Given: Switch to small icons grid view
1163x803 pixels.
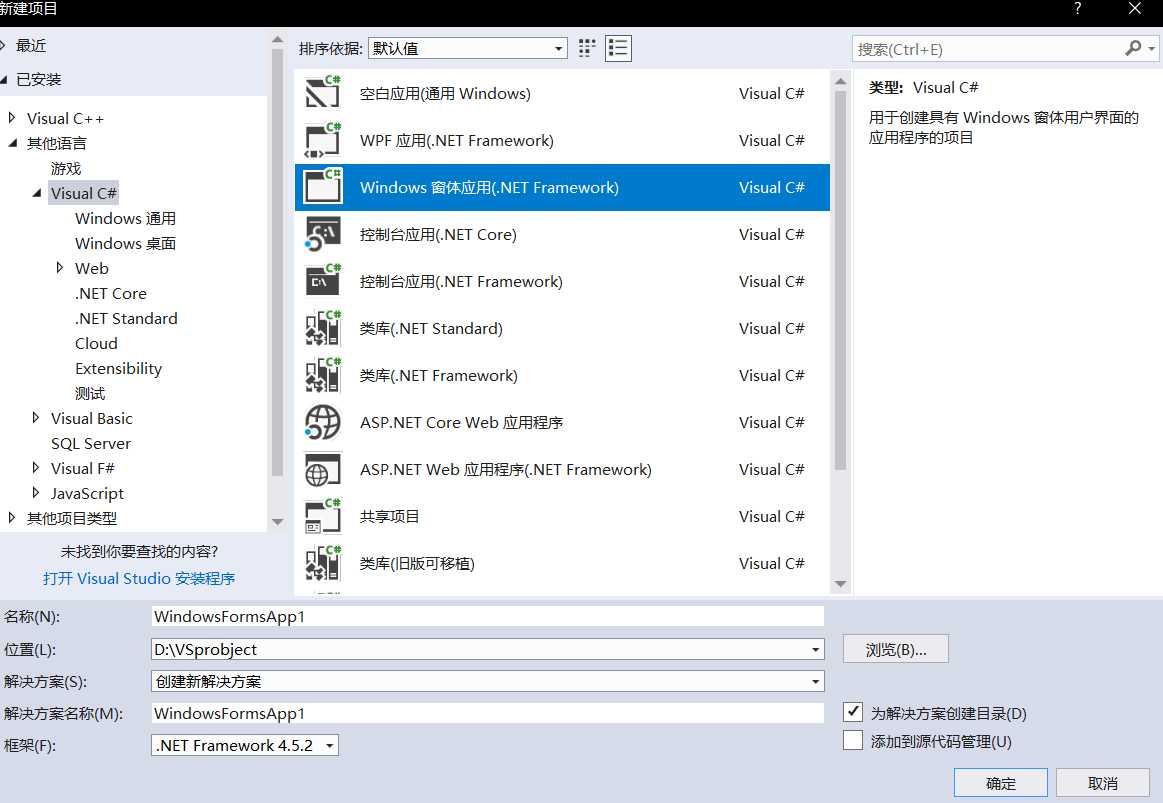Looking at the screenshot, I should [587, 48].
